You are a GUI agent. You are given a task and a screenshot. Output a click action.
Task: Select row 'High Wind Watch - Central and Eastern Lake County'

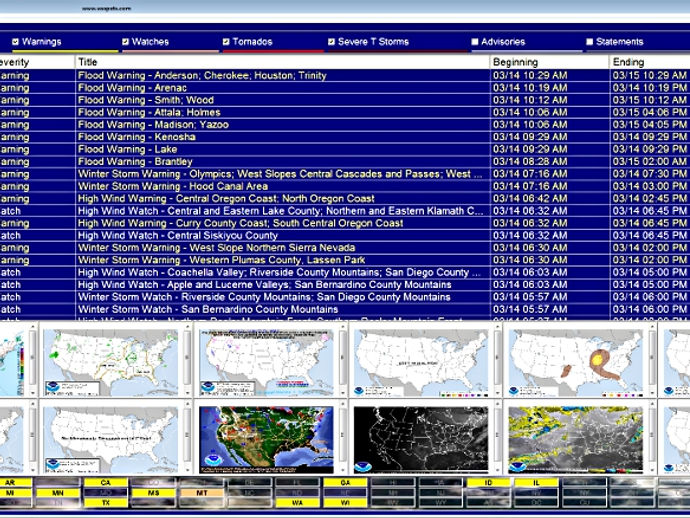point(345,211)
